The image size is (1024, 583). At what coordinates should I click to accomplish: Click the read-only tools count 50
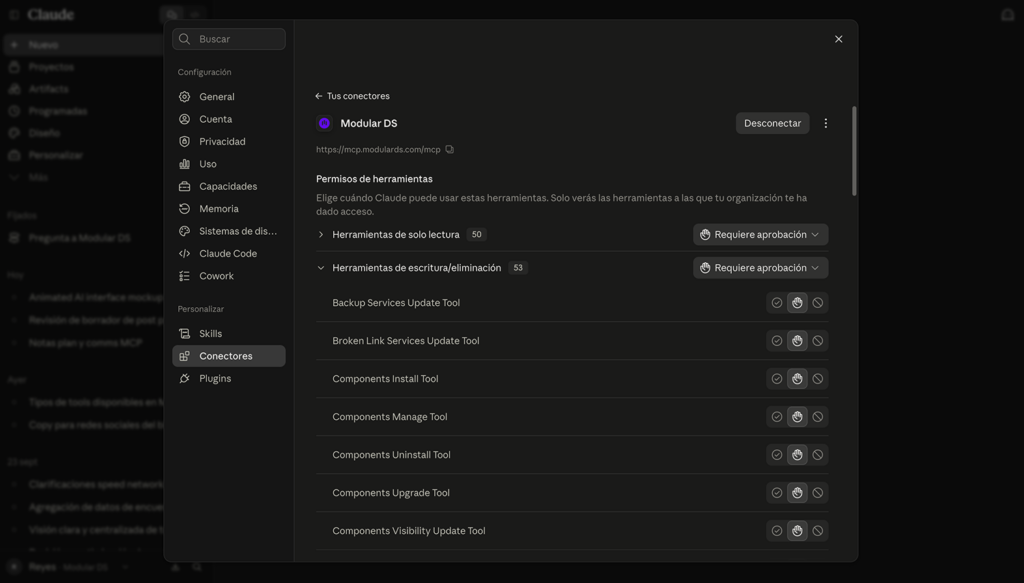[x=477, y=234]
